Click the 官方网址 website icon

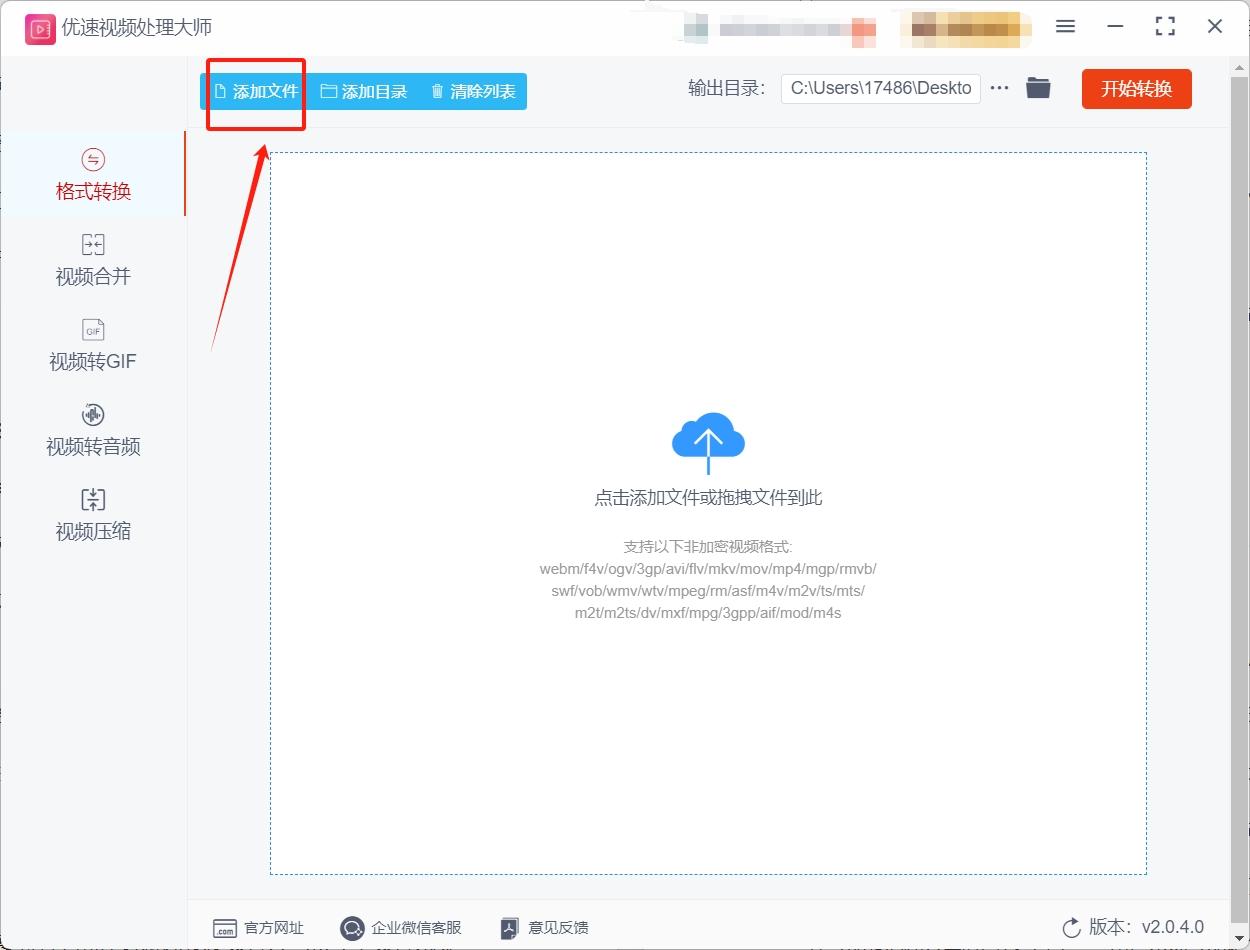(x=227, y=928)
